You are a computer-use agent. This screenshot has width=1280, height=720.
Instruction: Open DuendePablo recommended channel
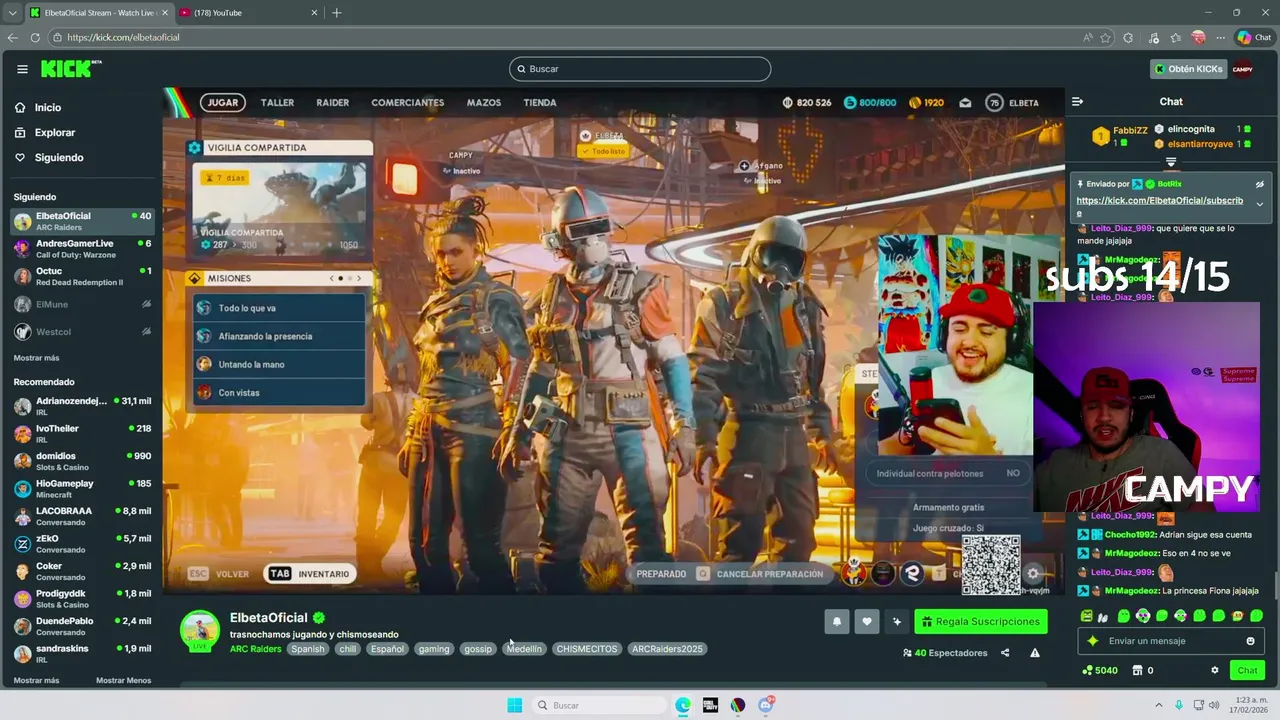(x=82, y=626)
